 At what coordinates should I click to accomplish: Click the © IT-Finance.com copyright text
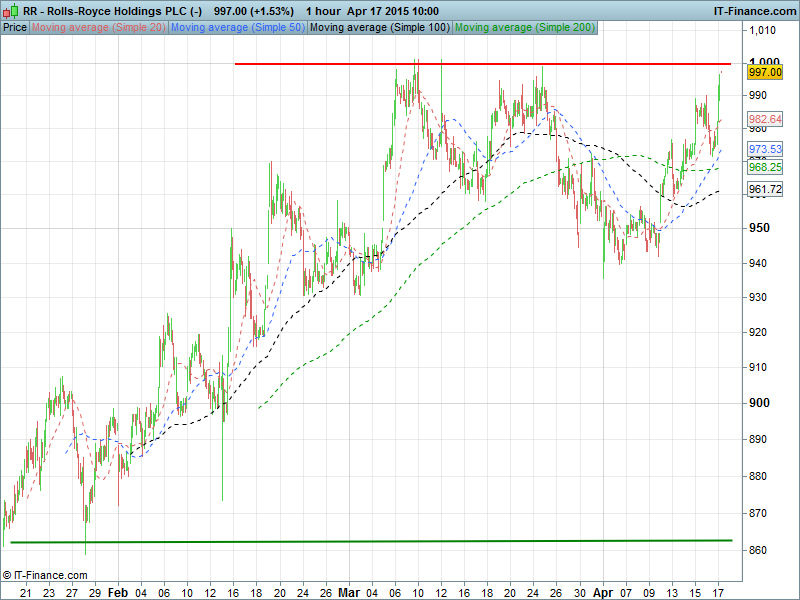pos(45,576)
